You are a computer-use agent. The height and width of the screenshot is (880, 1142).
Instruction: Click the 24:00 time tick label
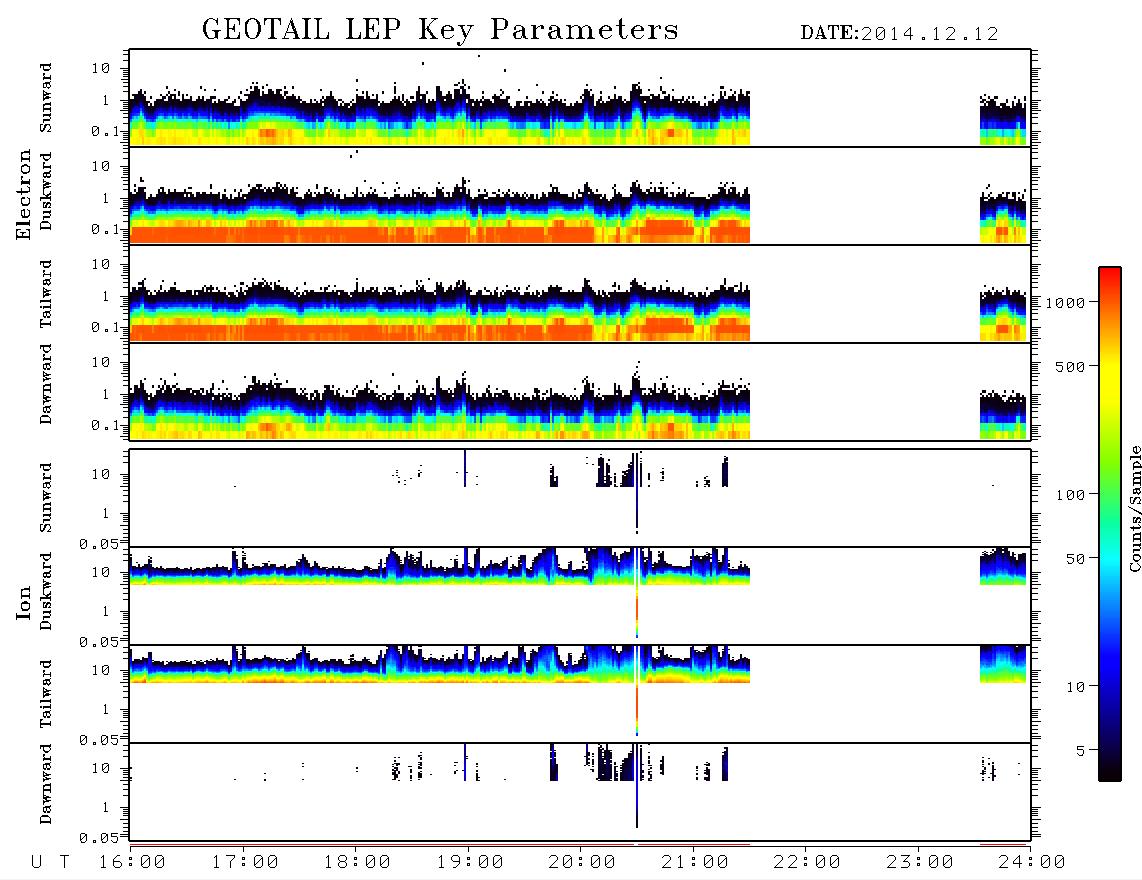[1032, 863]
